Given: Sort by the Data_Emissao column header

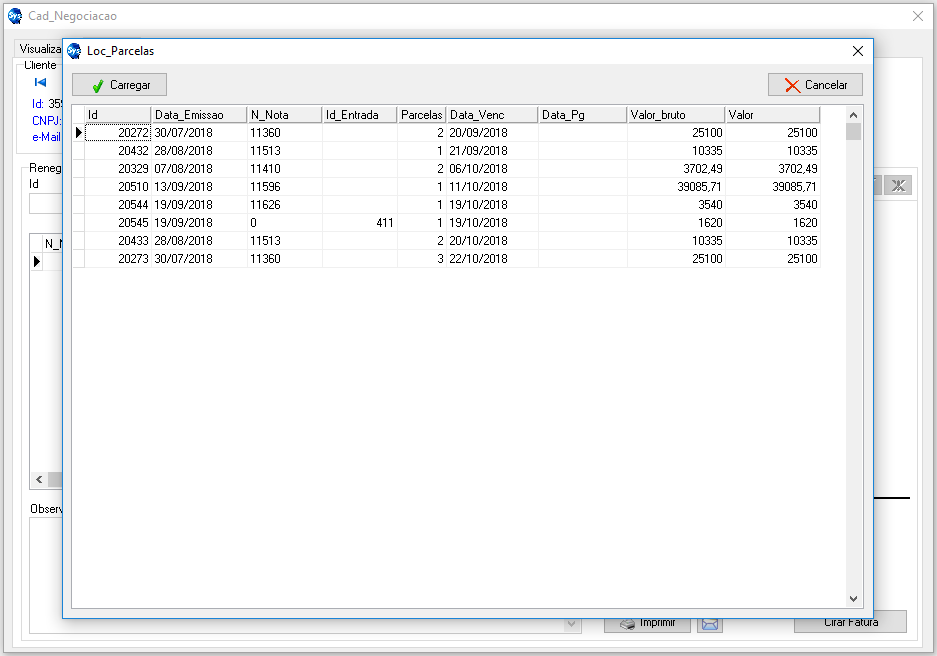Looking at the screenshot, I should pos(198,115).
